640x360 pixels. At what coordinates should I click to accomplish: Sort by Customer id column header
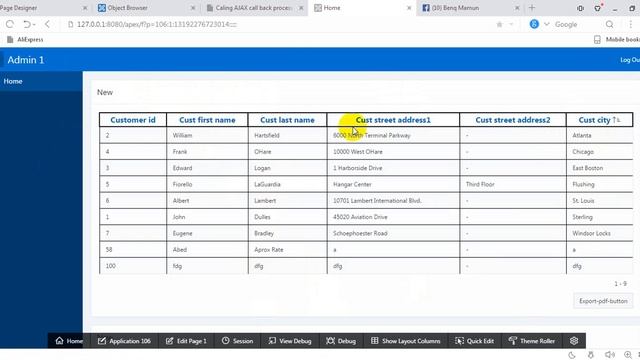[x=133, y=120]
